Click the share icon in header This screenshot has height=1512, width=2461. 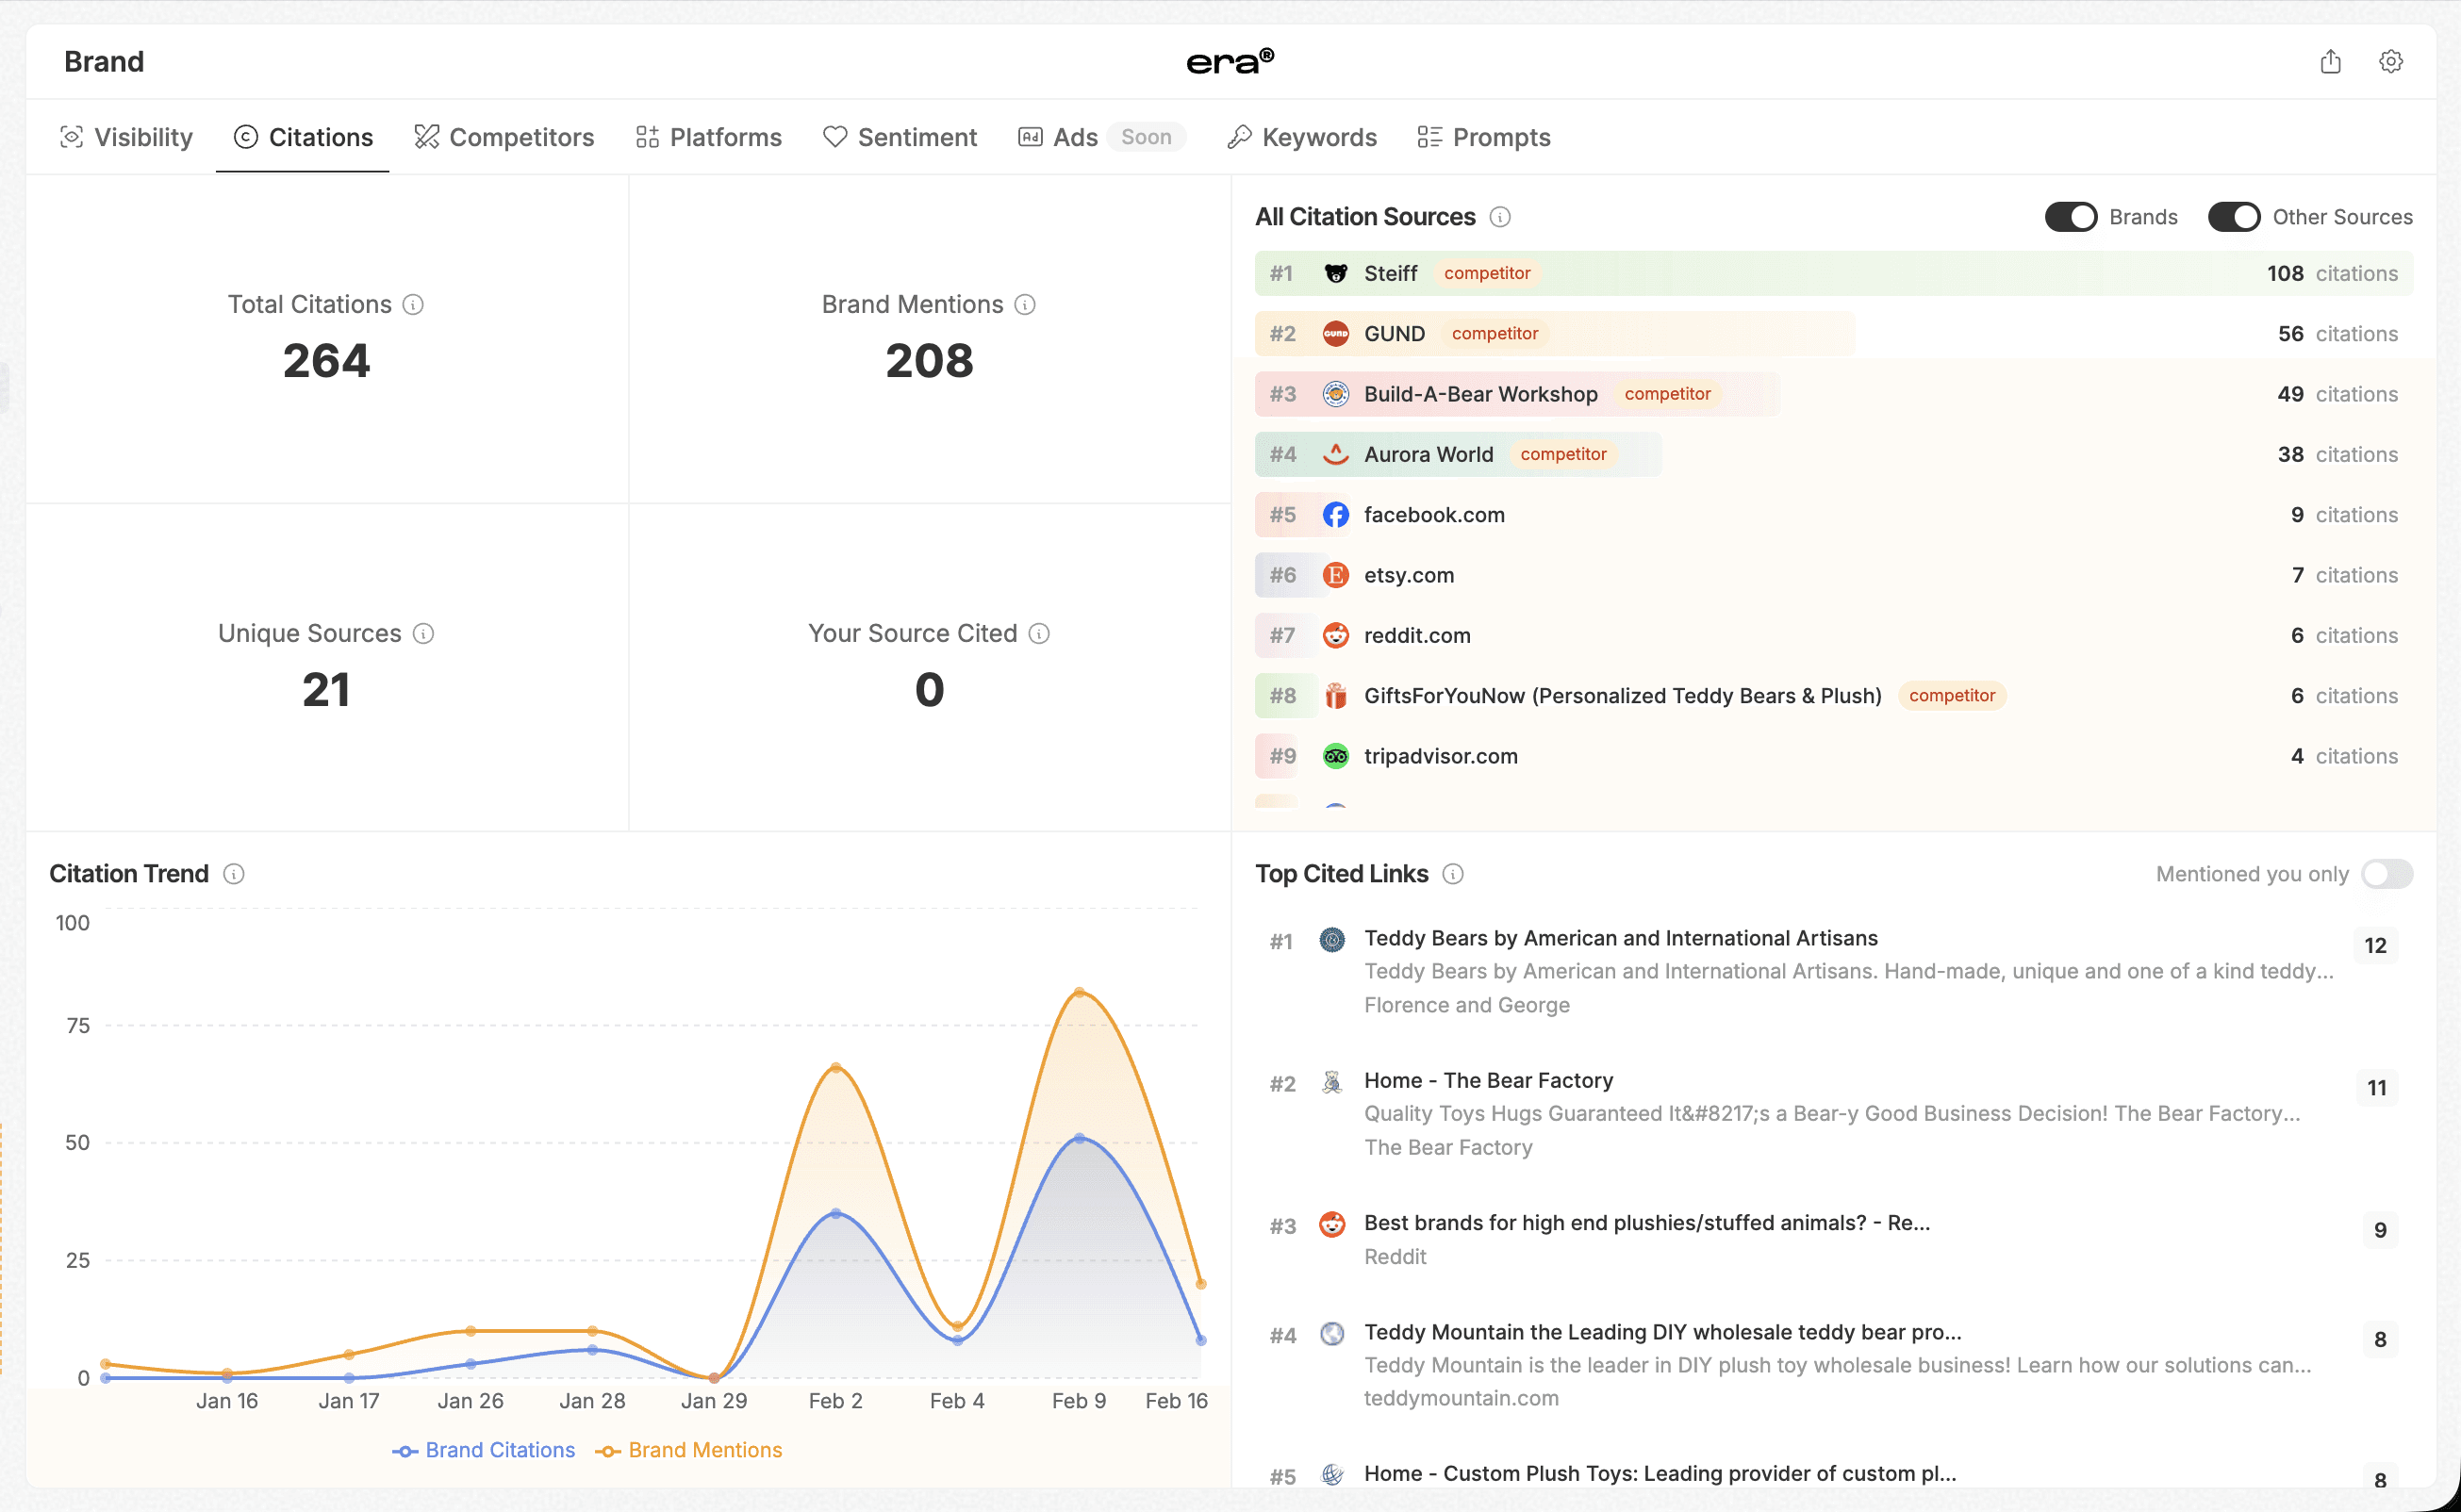(2330, 62)
